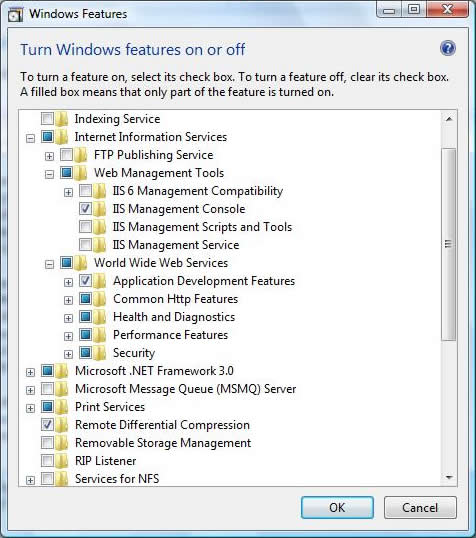Click folder icon next to Print Services
This screenshot has height=538, width=476.
[62, 407]
